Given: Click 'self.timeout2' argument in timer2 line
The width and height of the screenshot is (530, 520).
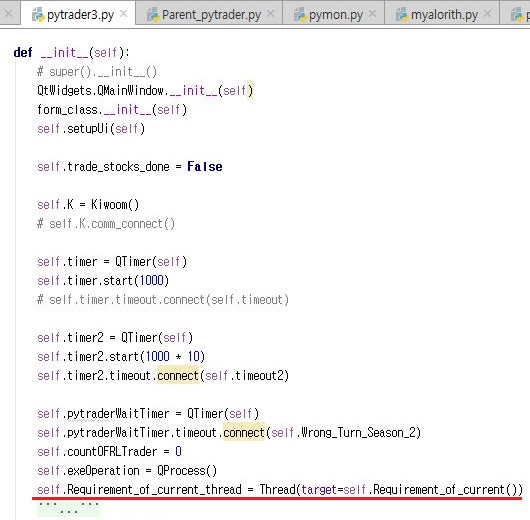Looking at the screenshot, I should pos(244,376).
